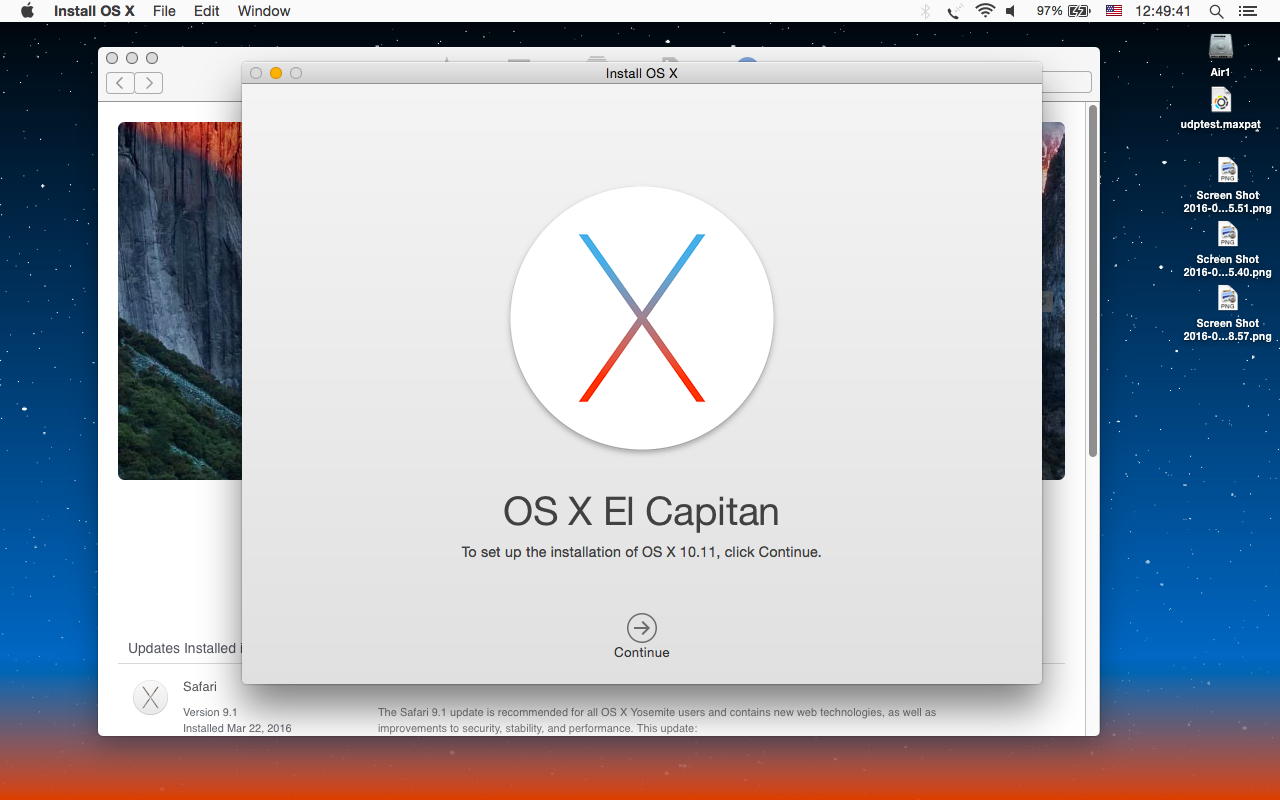Go back in the App Store window
The width and height of the screenshot is (1280, 800).
click(120, 83)
